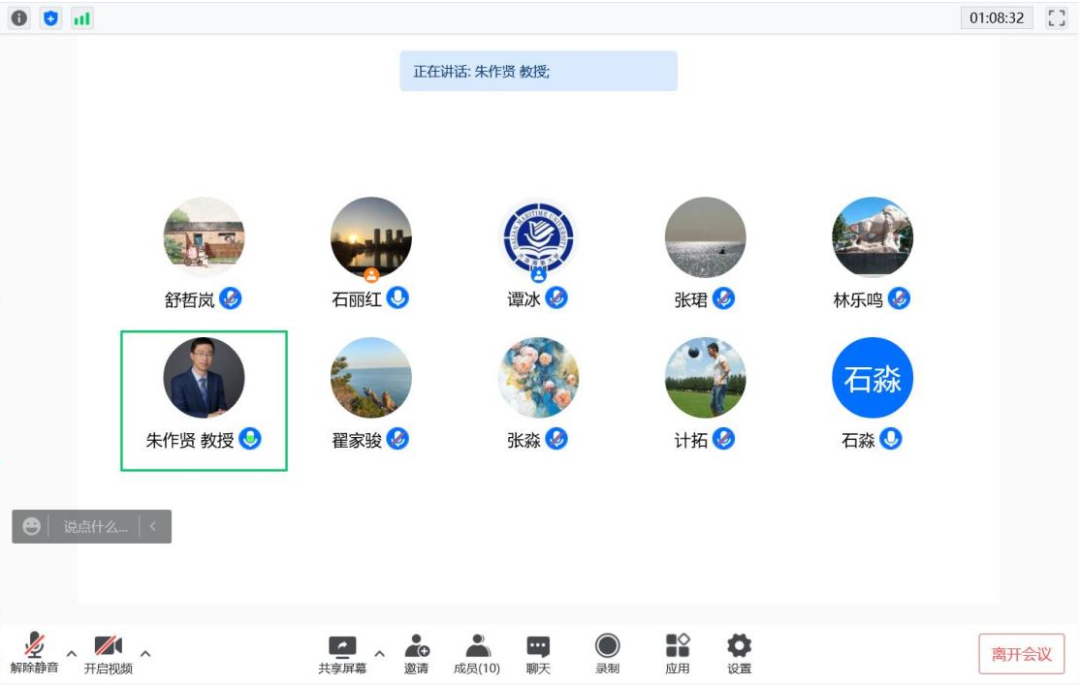Enter full screen mode
Viewport: 1080px width, 685px height.
click(1056, 18)
